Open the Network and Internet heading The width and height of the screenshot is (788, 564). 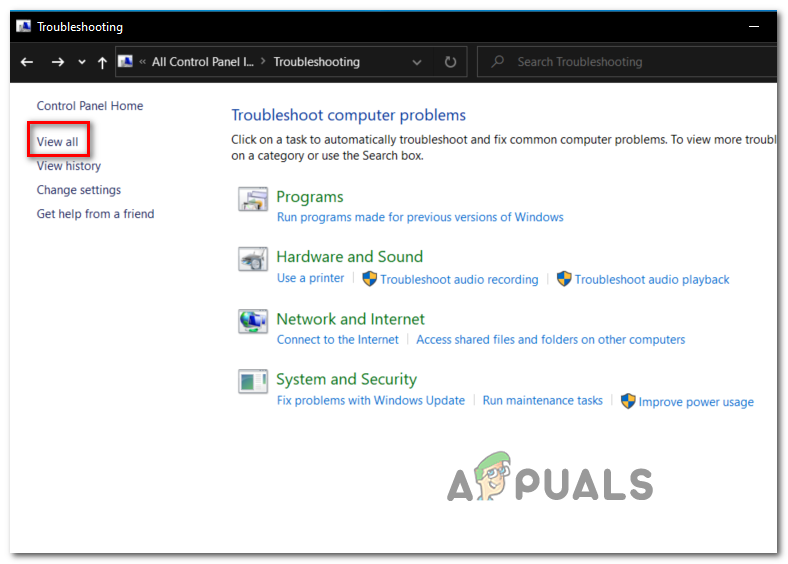pyautogui.click(x=351, y=319)
